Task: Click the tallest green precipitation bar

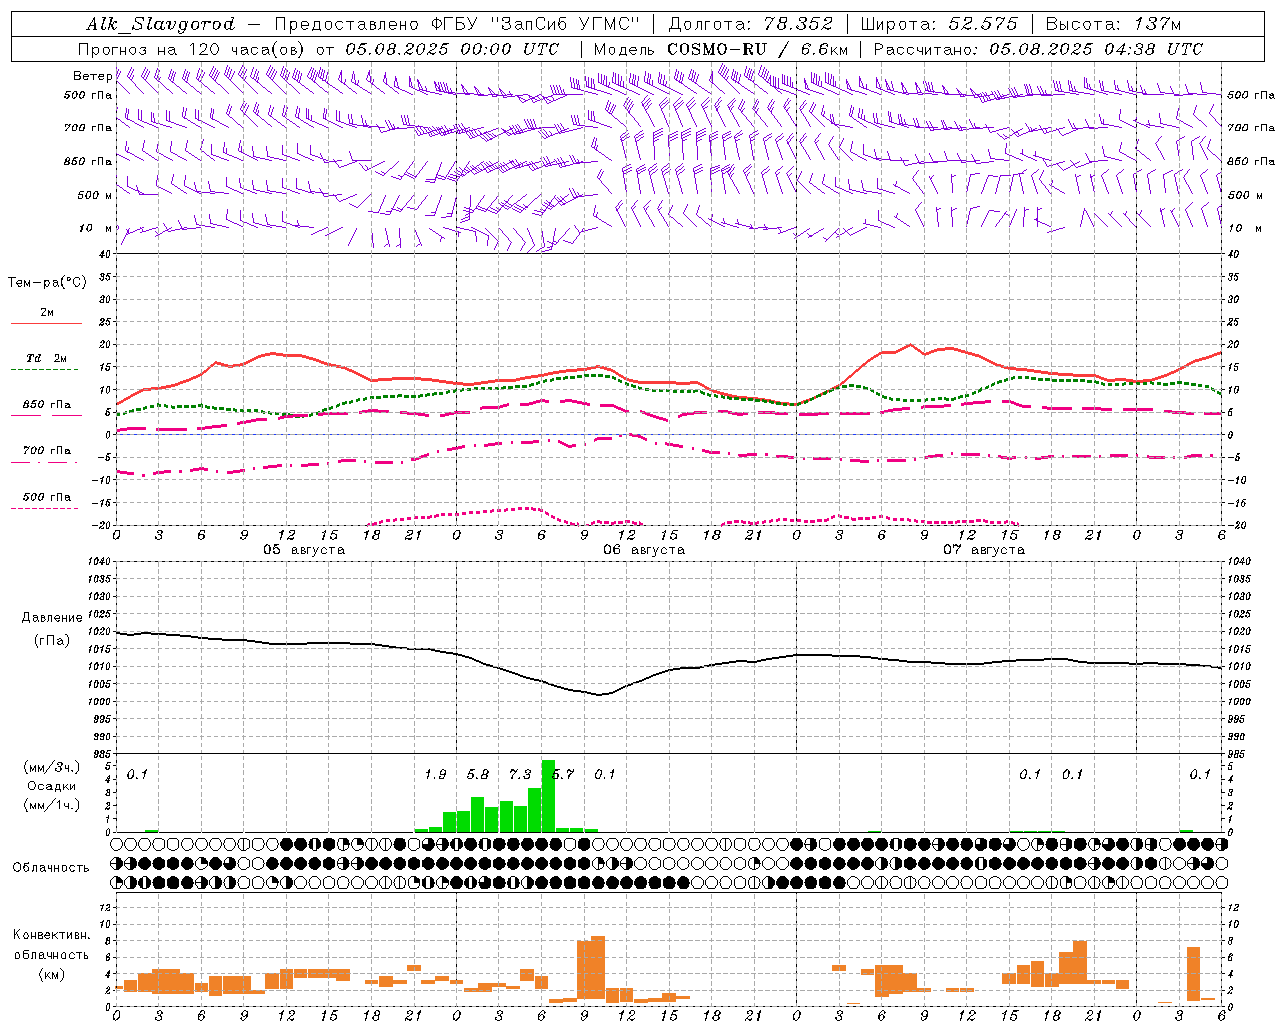Action: [548, 796]
